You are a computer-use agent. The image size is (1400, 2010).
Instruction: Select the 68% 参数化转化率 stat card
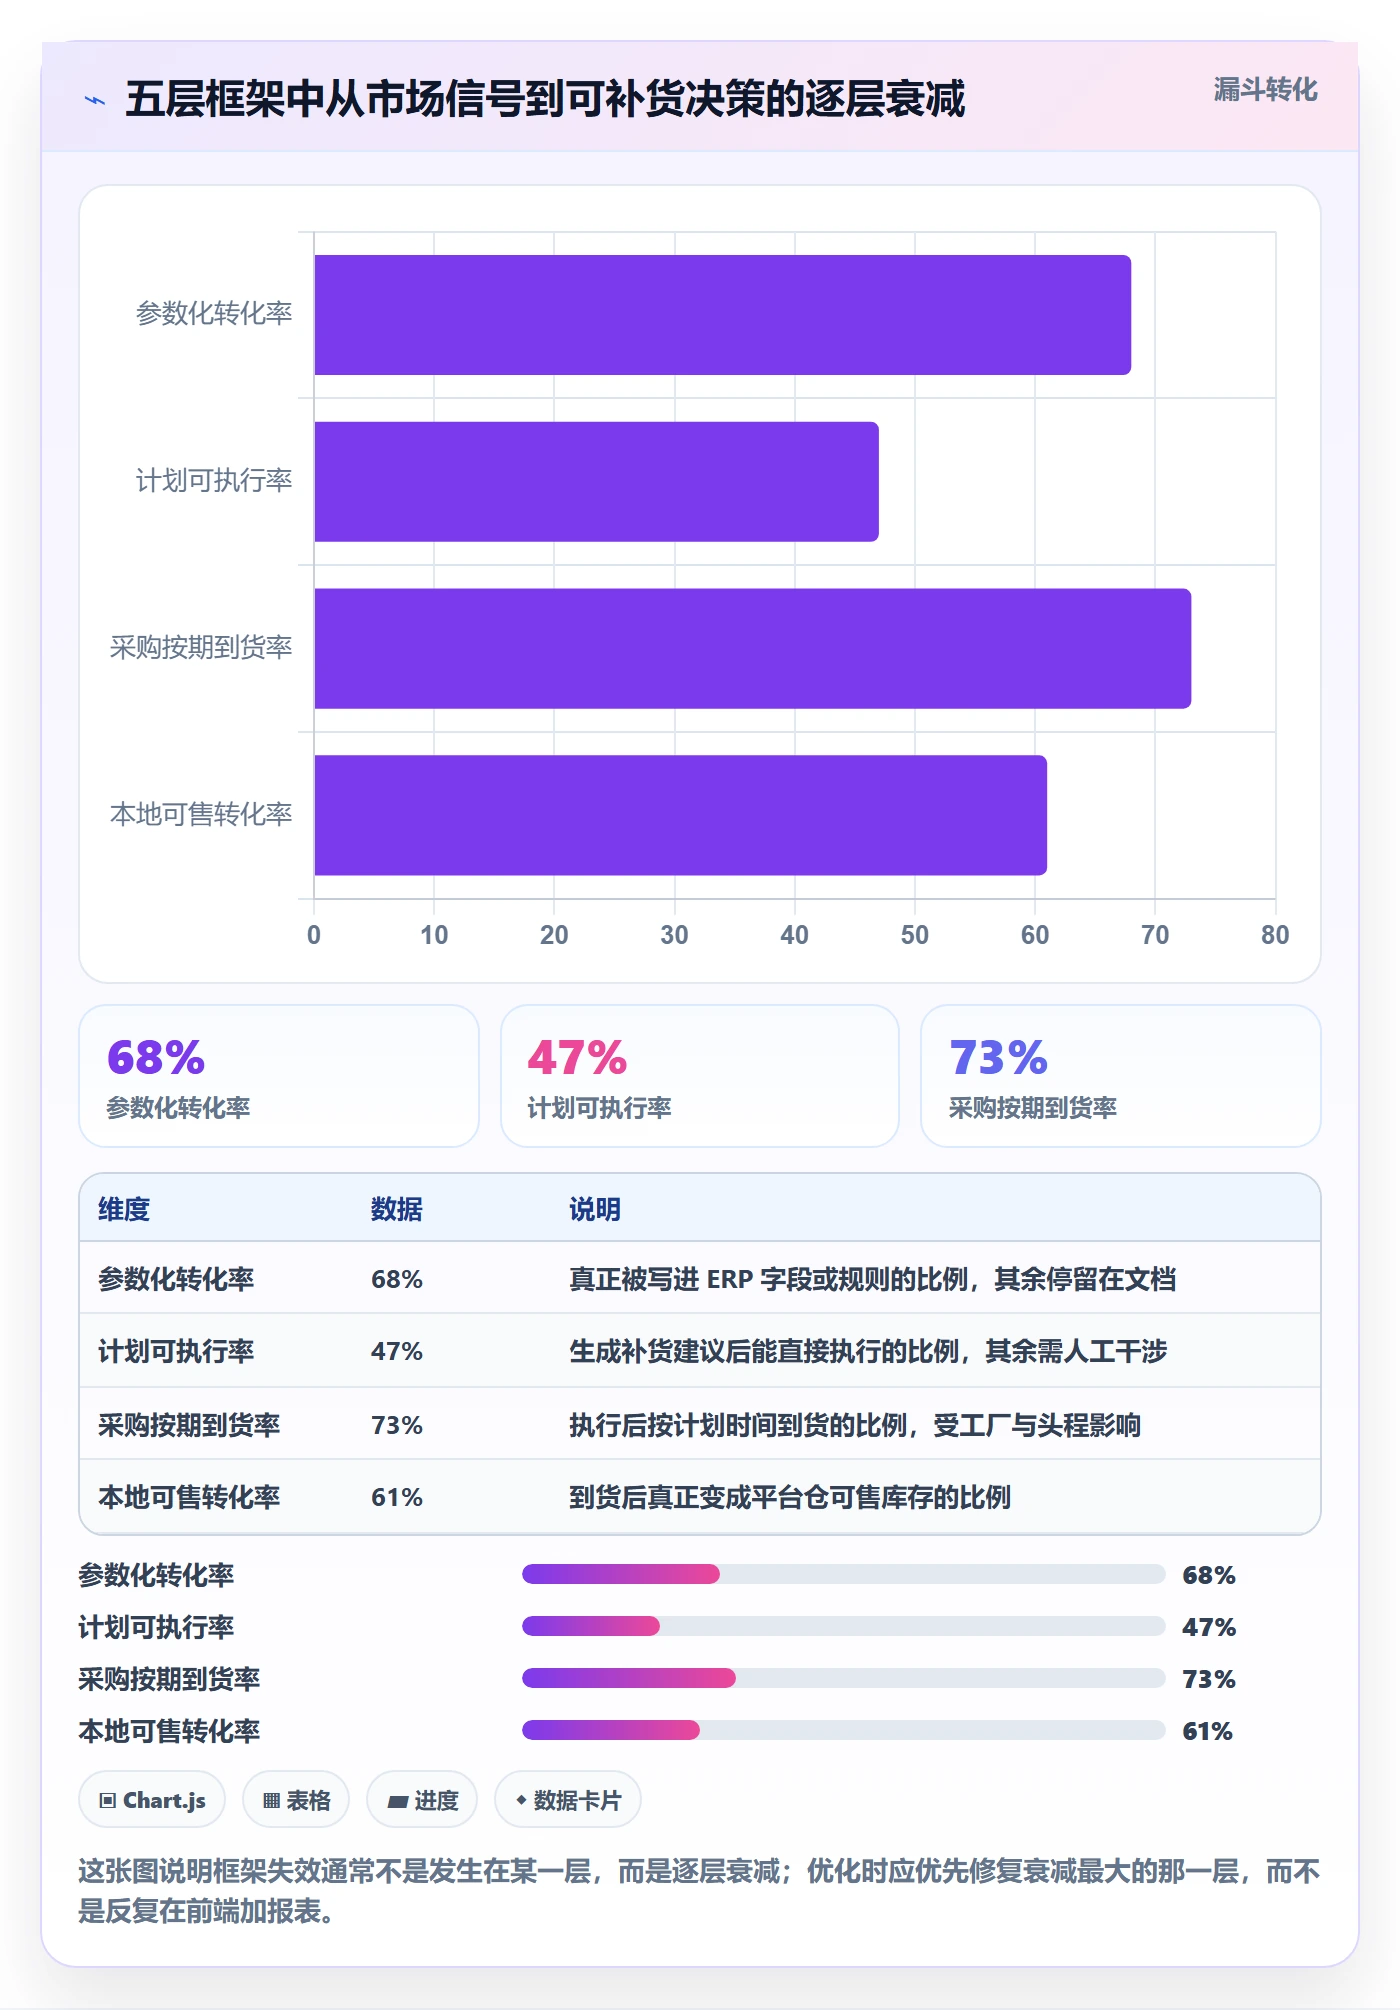(x=279, y=1076)
